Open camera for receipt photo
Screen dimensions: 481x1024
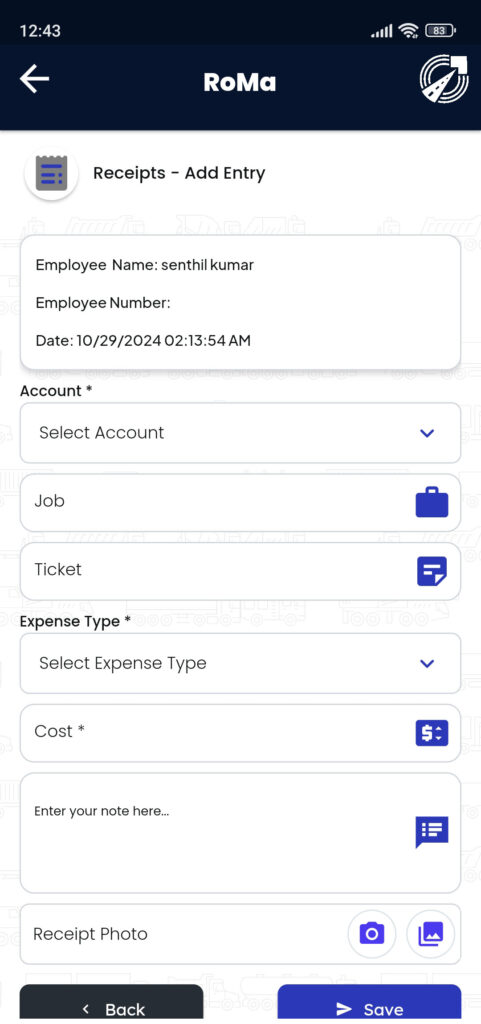coord(372,934)
